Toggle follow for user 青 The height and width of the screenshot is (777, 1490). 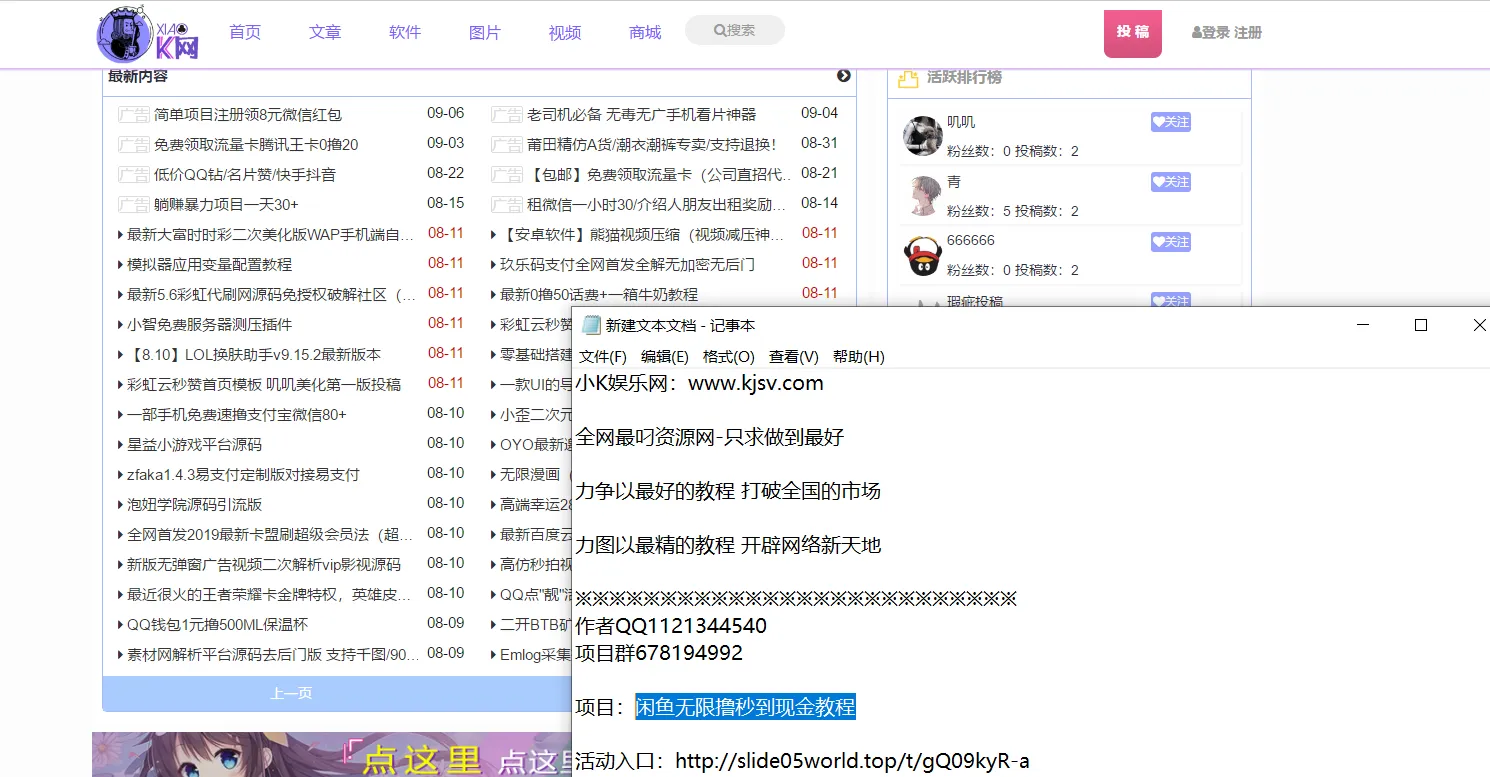point(1170,181)
